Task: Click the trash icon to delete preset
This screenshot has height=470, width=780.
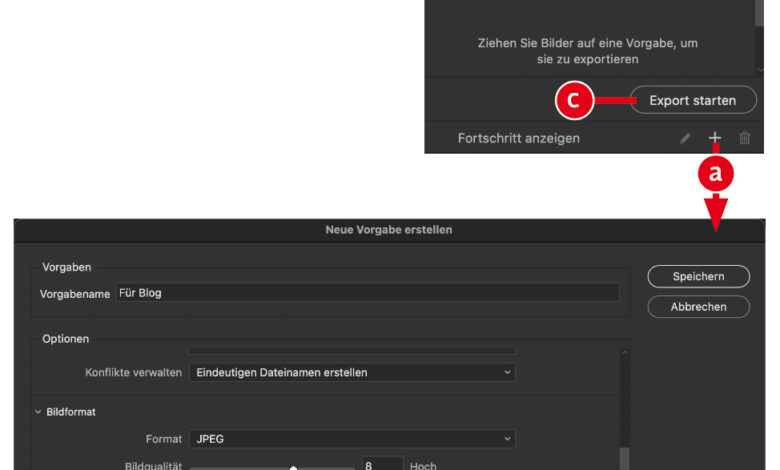Action: [744, 138]
